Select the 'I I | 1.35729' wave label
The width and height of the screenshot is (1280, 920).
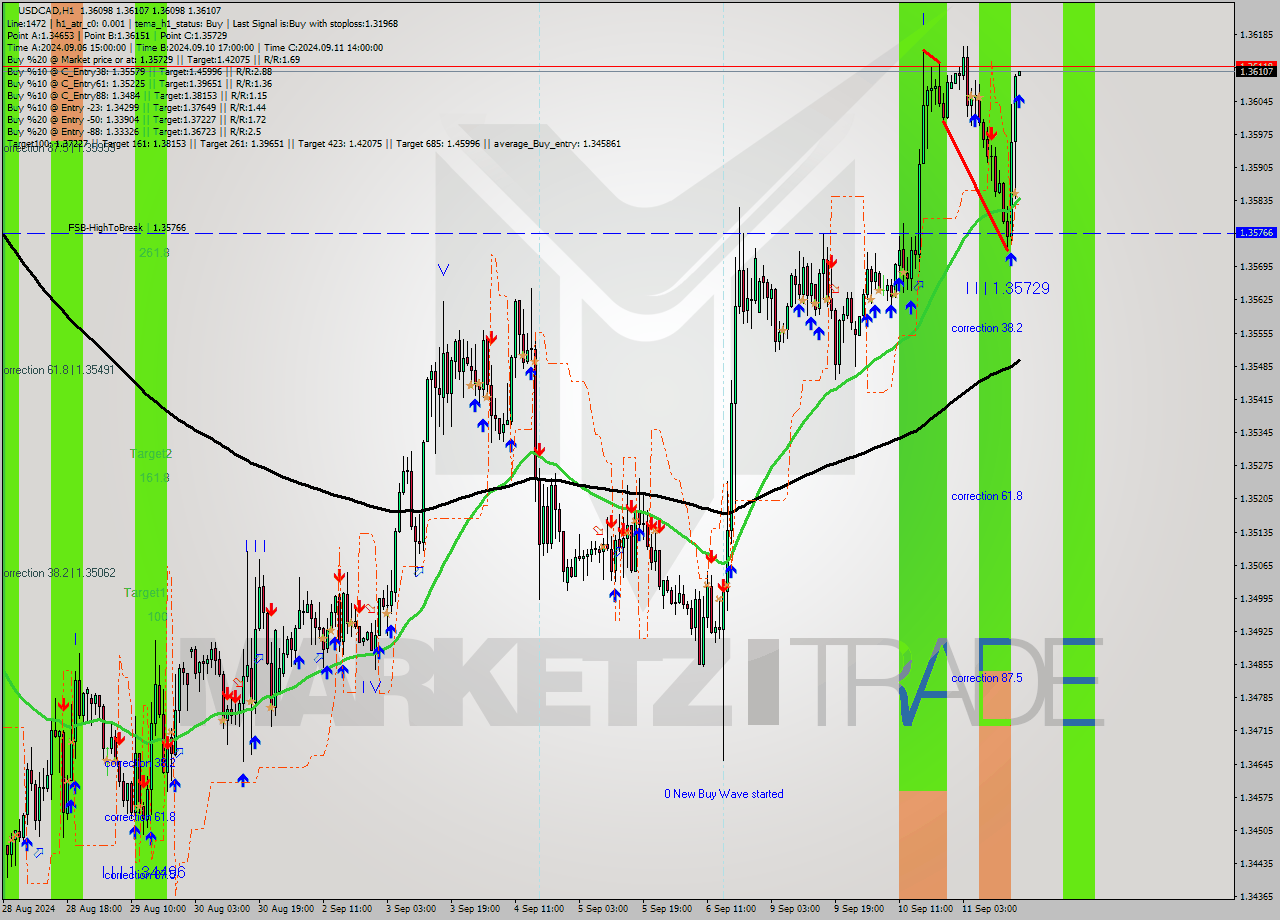(x=1008, y=288)
